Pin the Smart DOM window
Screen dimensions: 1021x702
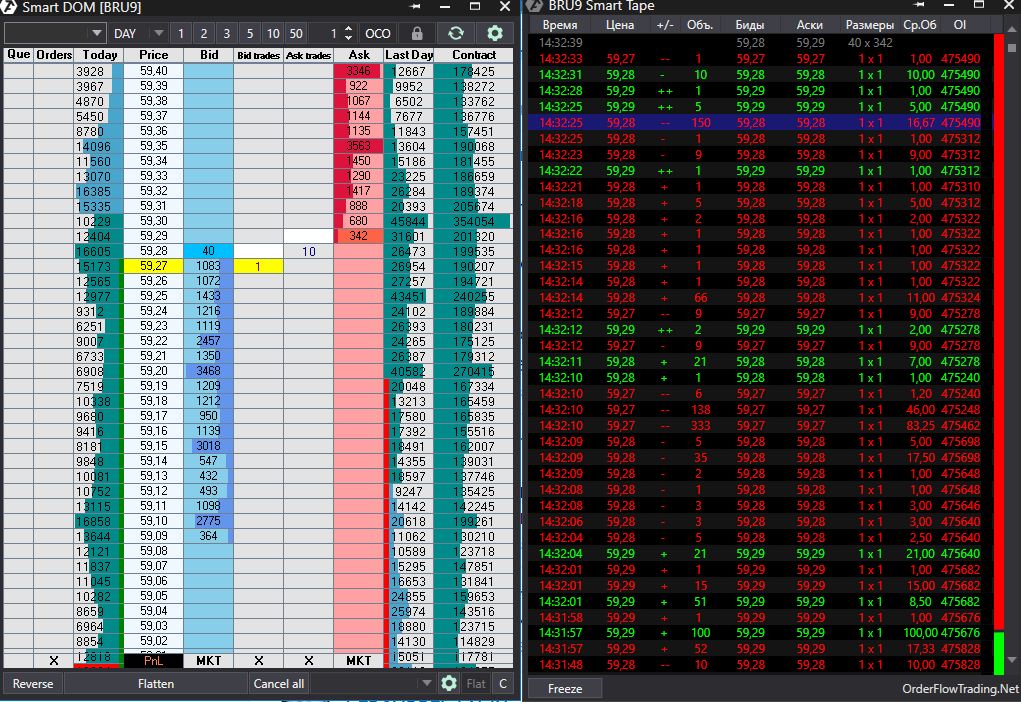pyautogui.click(x=415, y=7)
